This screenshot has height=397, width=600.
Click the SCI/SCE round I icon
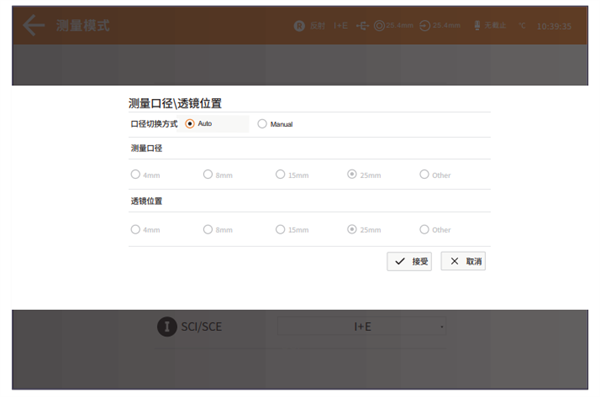click(x=167, y=327)
